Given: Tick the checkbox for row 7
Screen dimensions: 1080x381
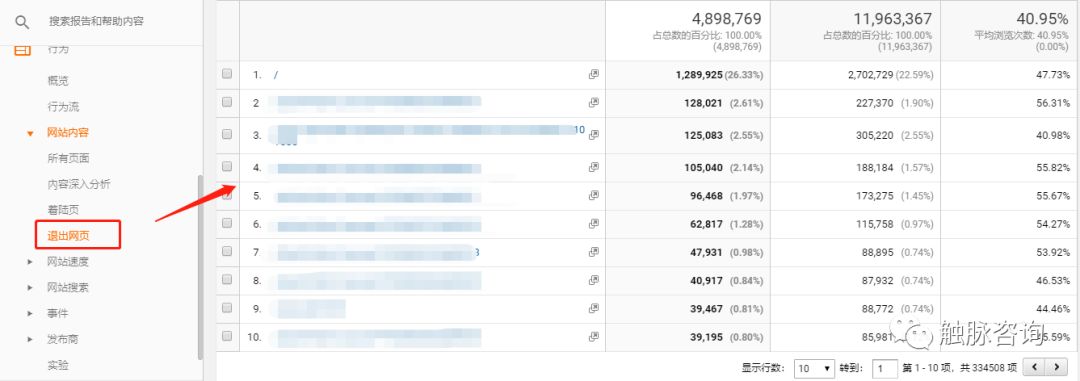Looking at the screenshot, I should coord(227,251).
